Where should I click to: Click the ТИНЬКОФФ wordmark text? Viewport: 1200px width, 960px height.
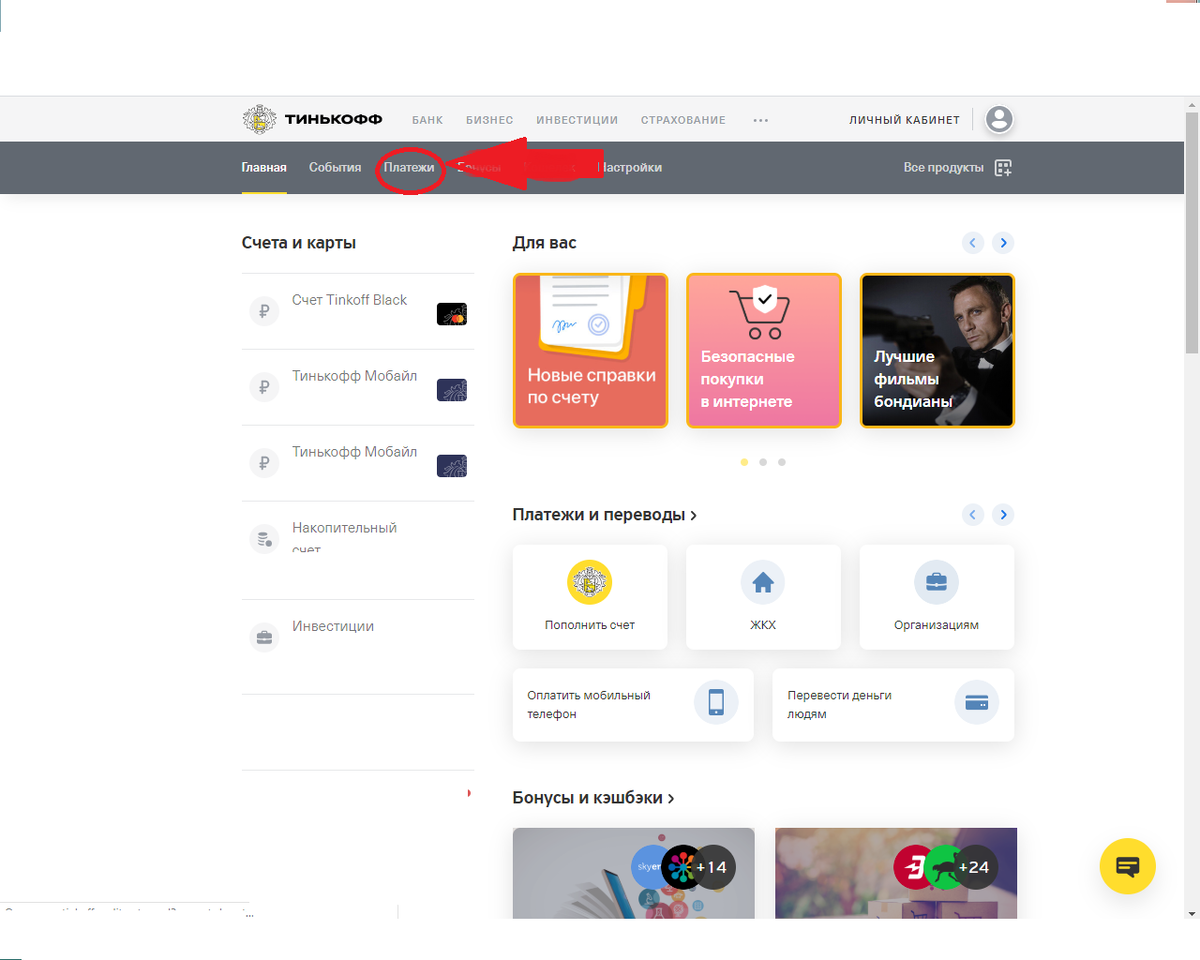[334, 120]
